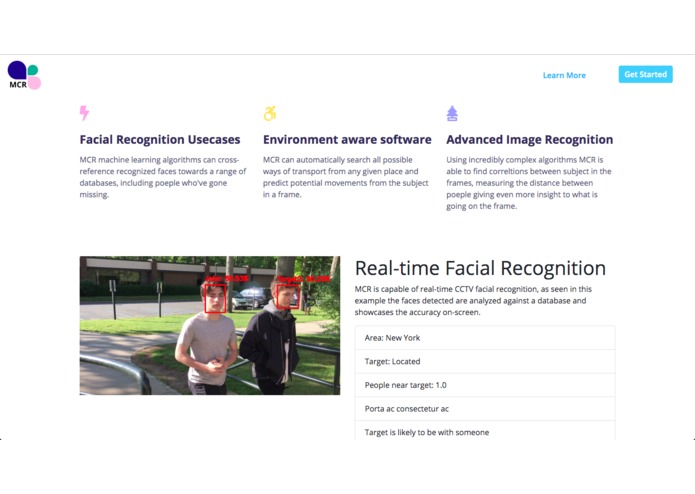Viewport: 695px width, 494px height.
Task: Select the Advanced Image Recognition heading
Action: (530, 140)
